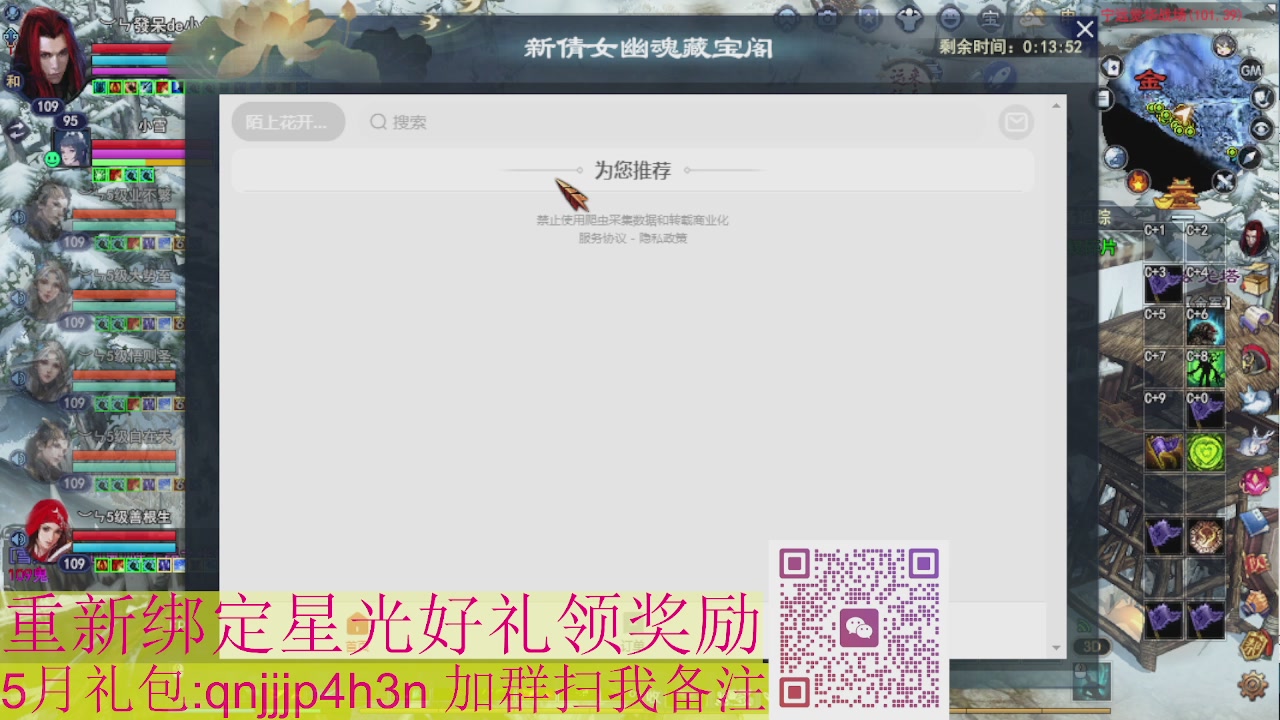Click the white fox icon in right sidebar
Viewport: 1280px width, 720px height.
tap(1255, 400)
